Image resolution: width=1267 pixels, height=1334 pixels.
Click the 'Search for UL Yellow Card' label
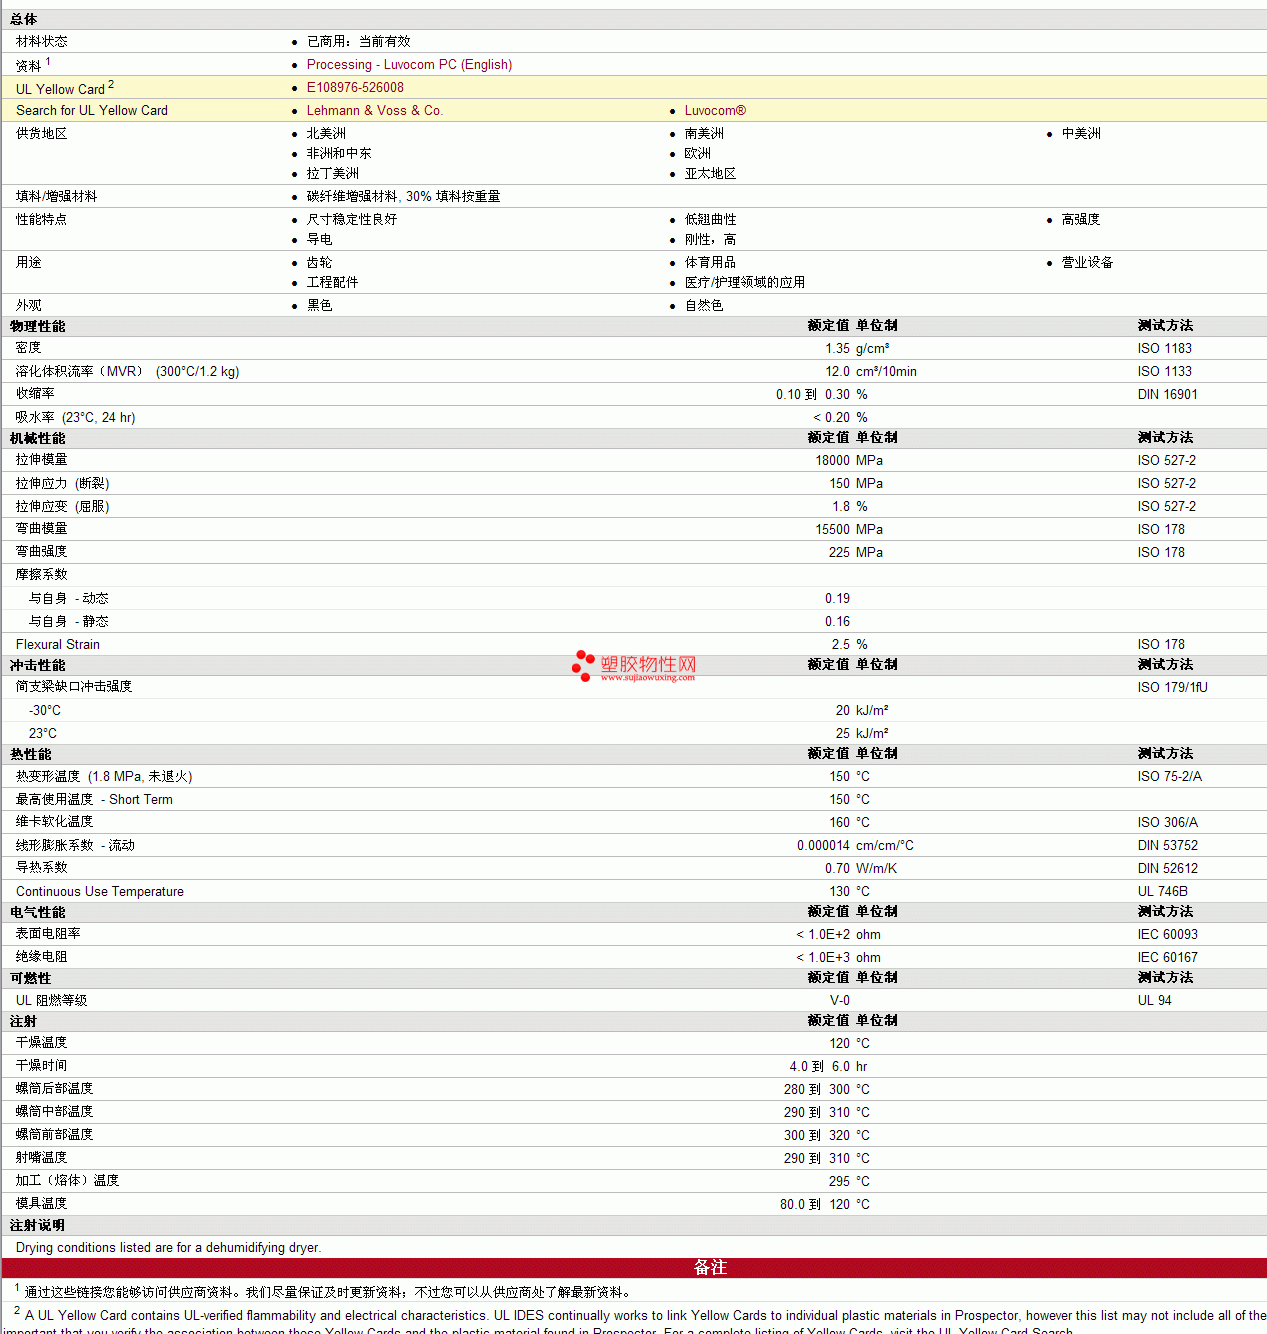(x=92, y=110)
